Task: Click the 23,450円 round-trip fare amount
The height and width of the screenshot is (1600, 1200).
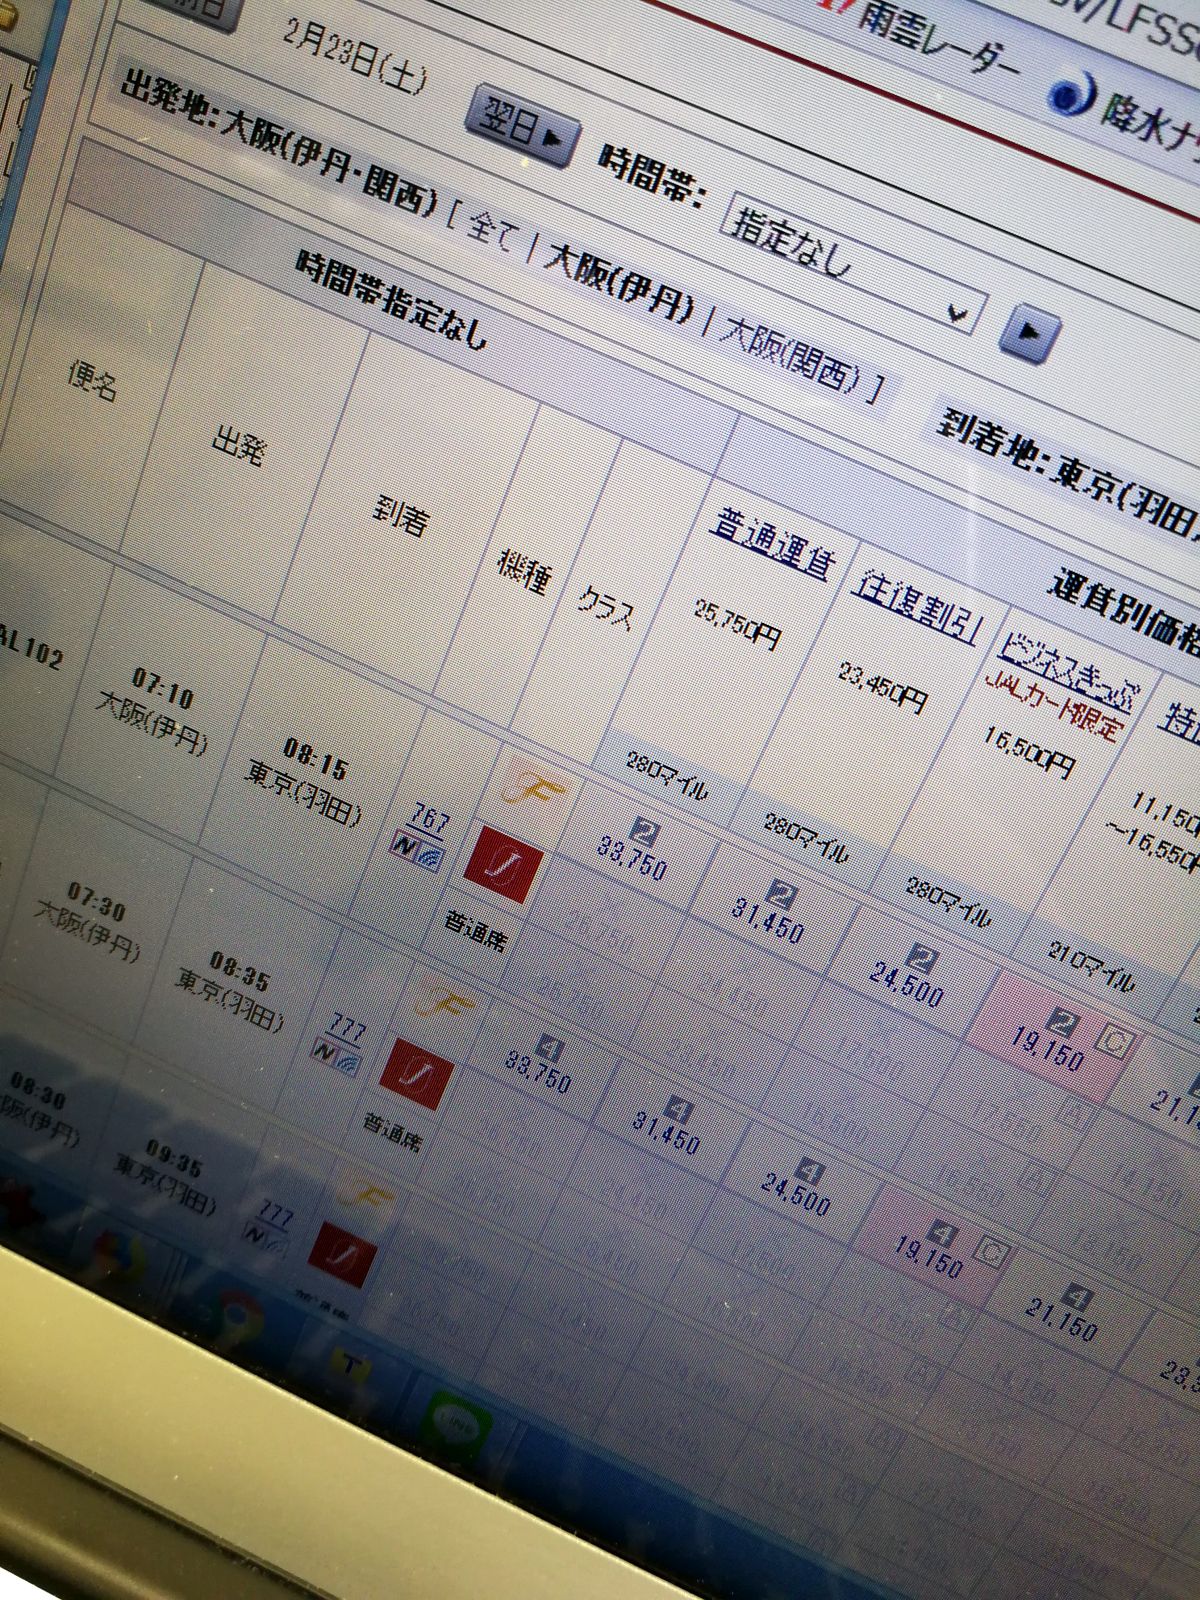Action: pyautogui.click(x=883, y=687)
